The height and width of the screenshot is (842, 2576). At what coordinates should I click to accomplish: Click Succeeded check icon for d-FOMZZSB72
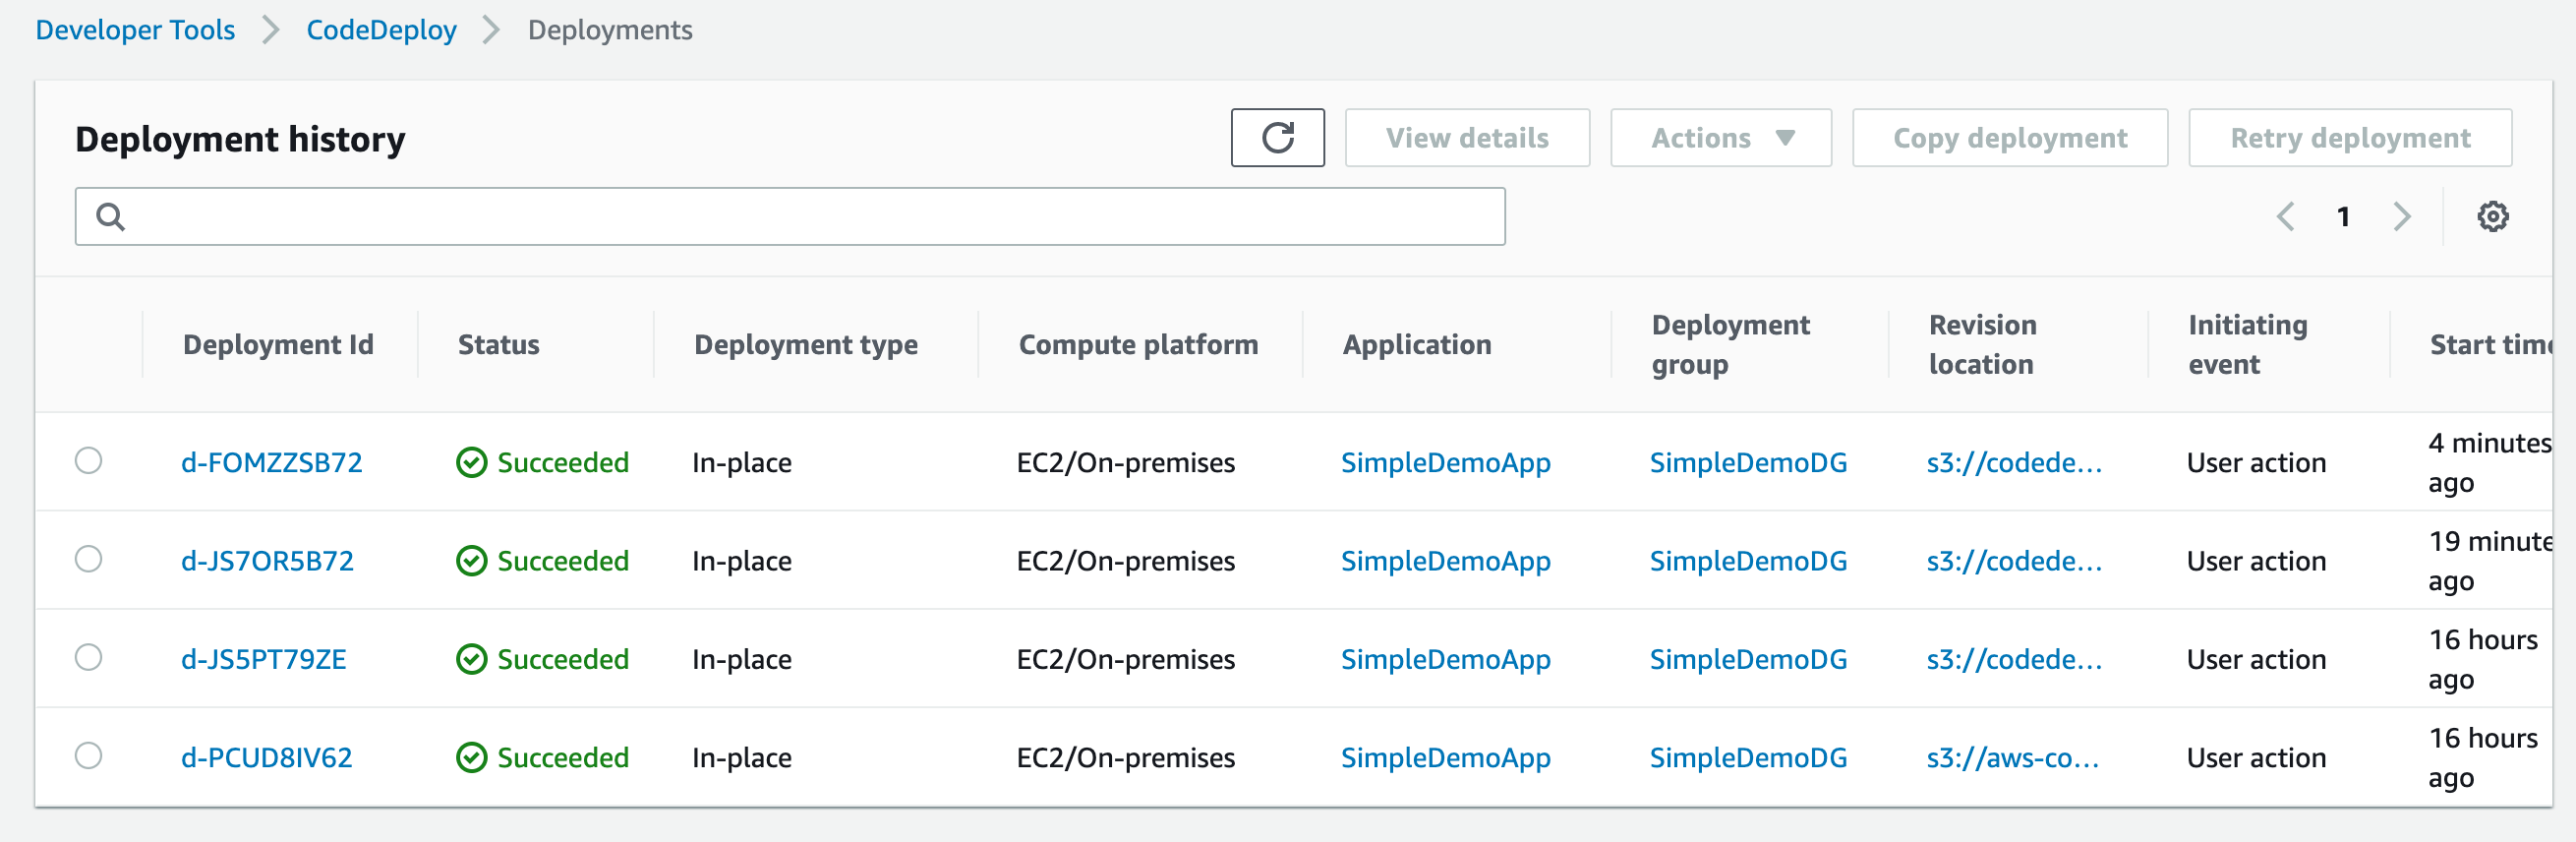point(471,462)
